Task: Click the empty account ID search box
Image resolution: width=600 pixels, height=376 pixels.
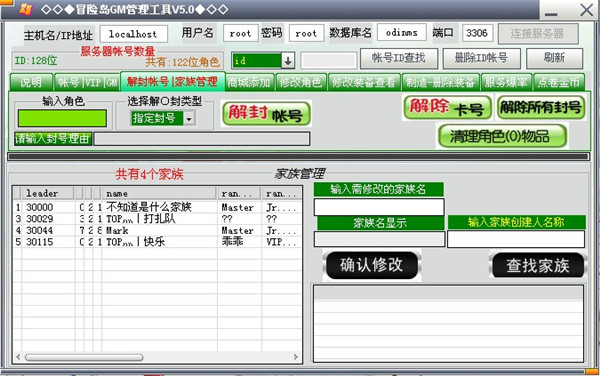Action: (329, 60)
